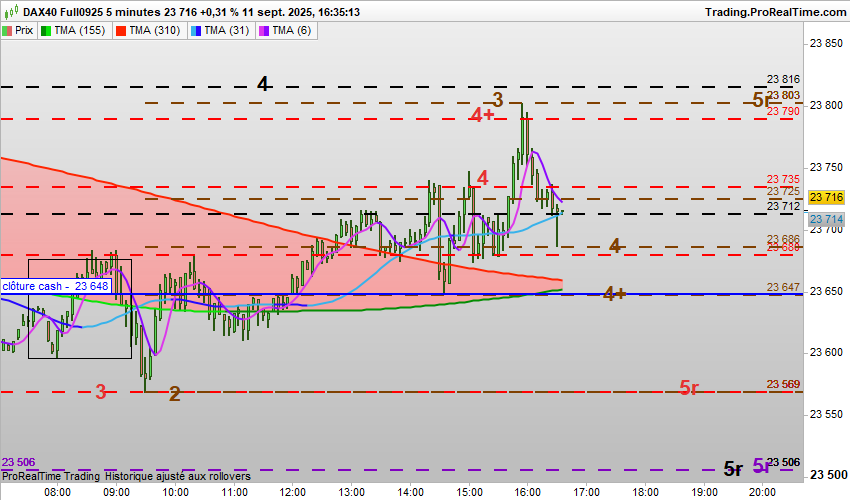Viewport: 850px width, 500px height.
Task: Click the 19:00 time axis label
Action: (704, 492)
